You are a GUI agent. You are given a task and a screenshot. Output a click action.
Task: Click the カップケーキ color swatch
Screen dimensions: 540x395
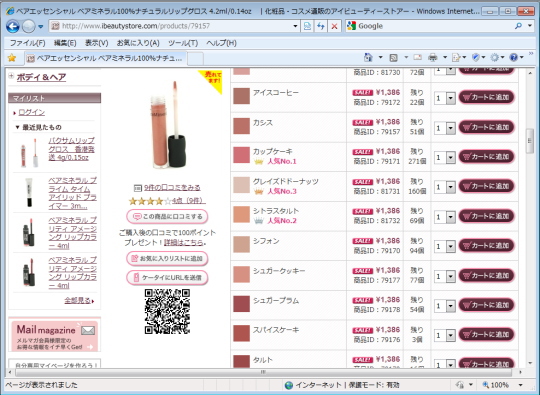241,155
